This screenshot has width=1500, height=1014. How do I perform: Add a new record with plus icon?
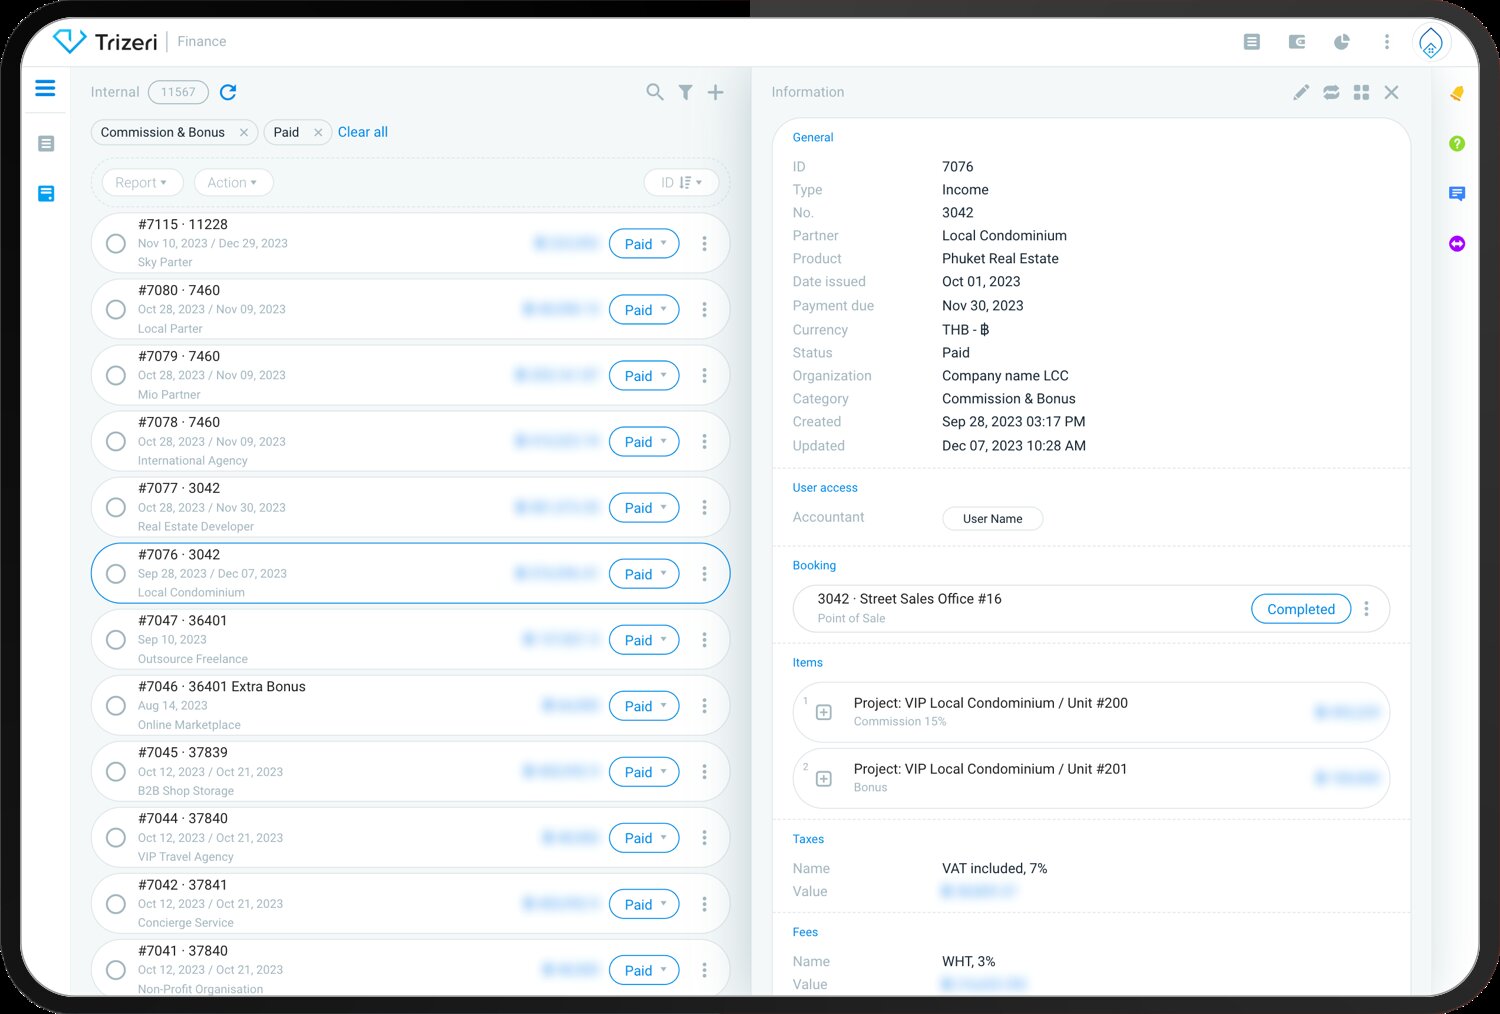[x=716, y=92]
